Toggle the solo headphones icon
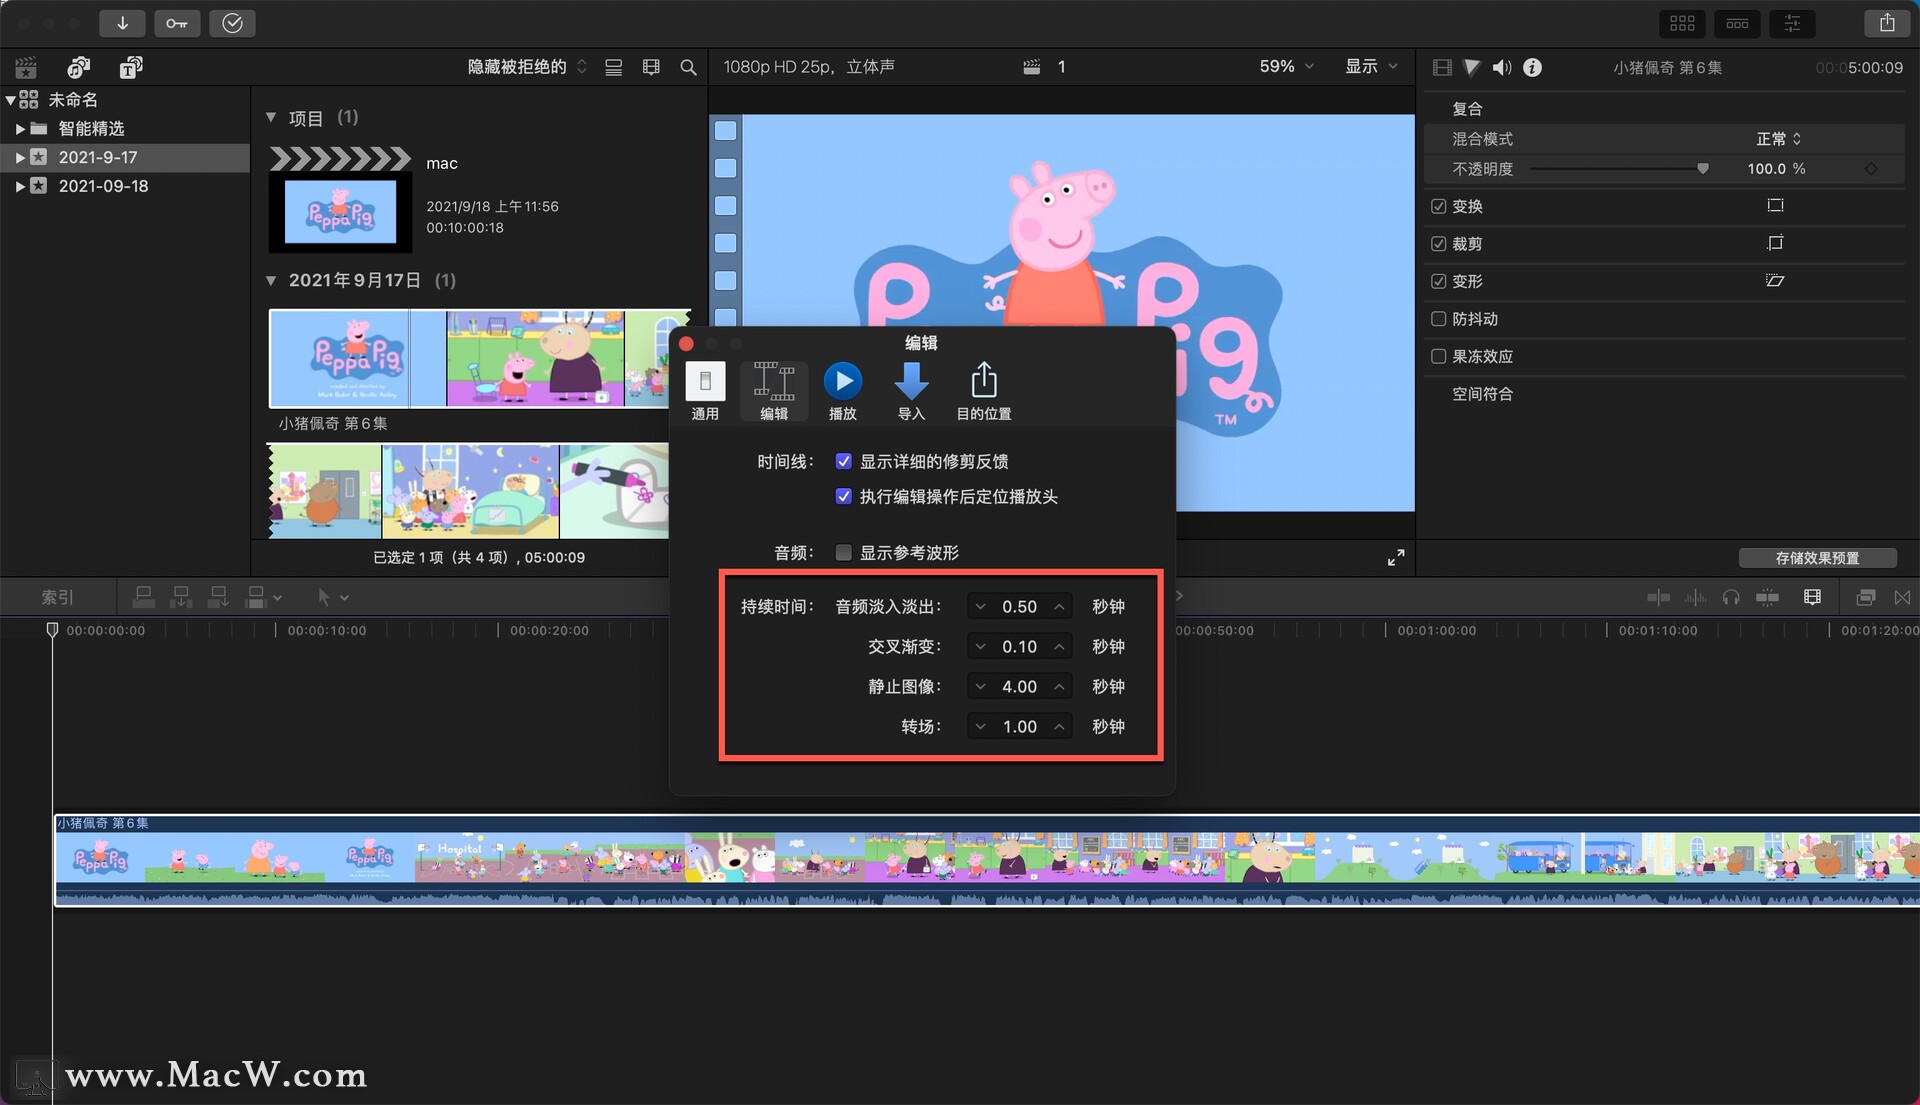 [x=1731, y=597]
